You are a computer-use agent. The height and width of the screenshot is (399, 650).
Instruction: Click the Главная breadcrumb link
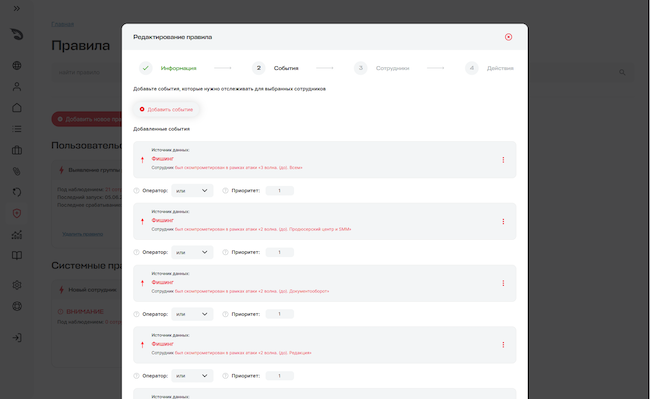tap(63, 24)
